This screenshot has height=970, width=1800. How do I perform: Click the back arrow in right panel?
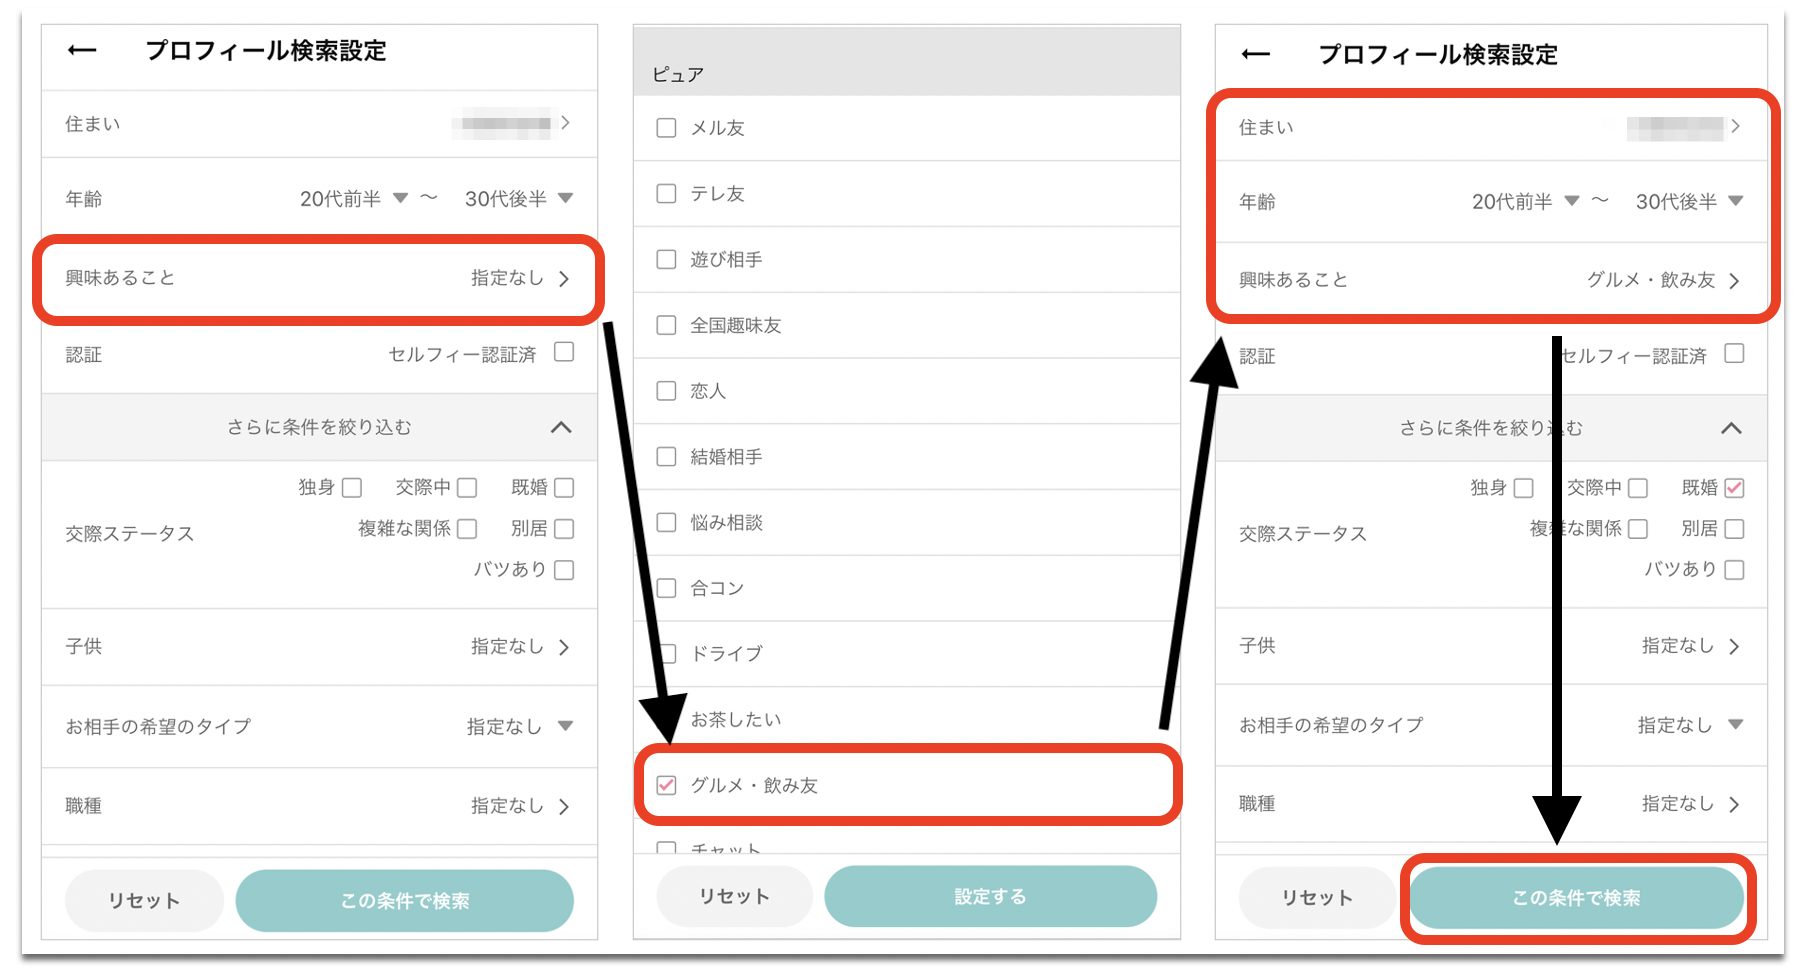pos(1255,55)
